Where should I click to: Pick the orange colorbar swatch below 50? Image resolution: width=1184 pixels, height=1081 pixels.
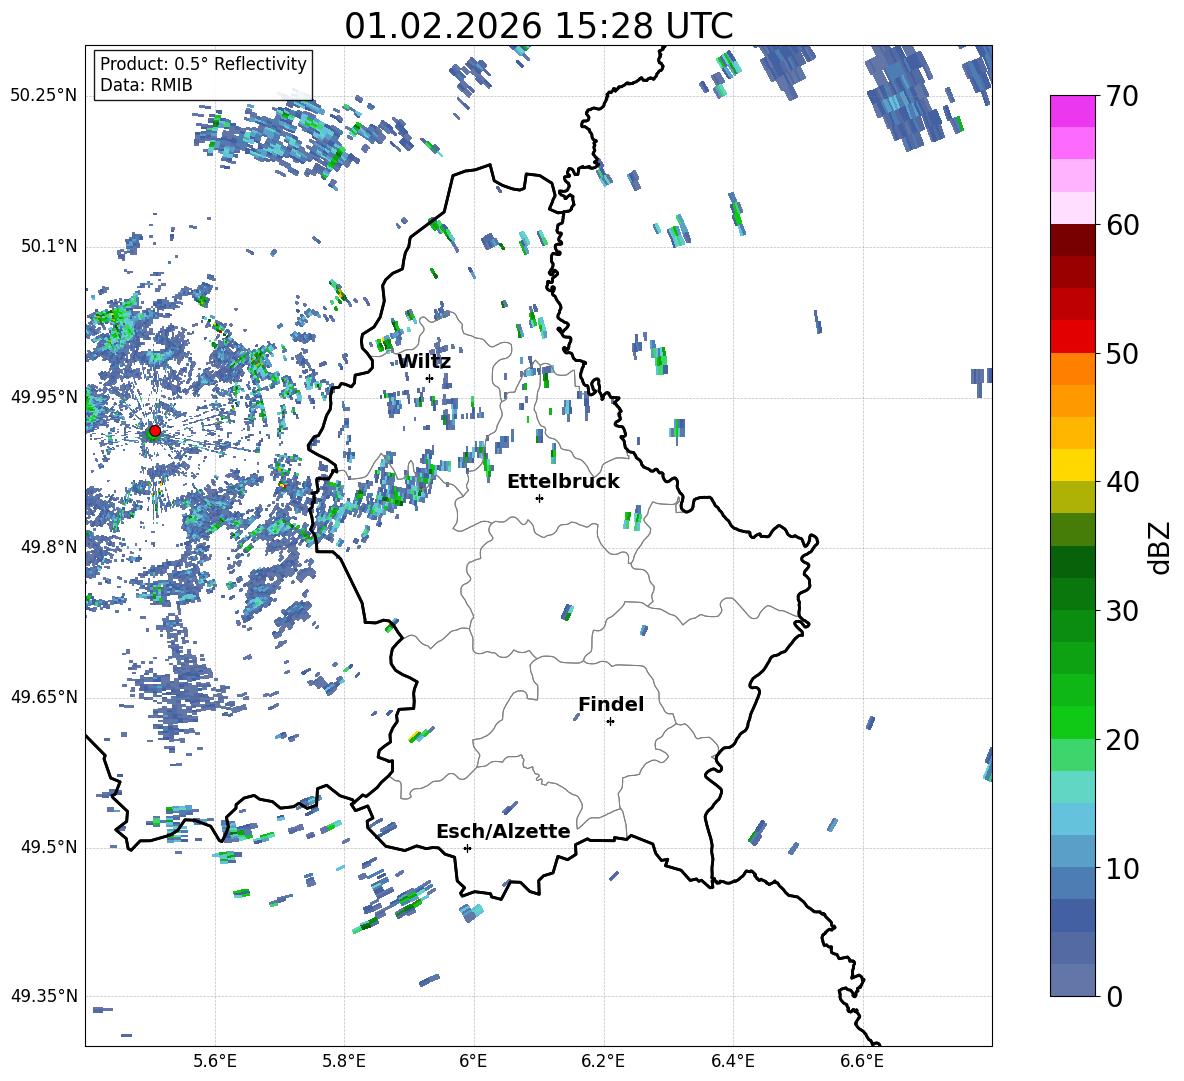(1072, 368)
